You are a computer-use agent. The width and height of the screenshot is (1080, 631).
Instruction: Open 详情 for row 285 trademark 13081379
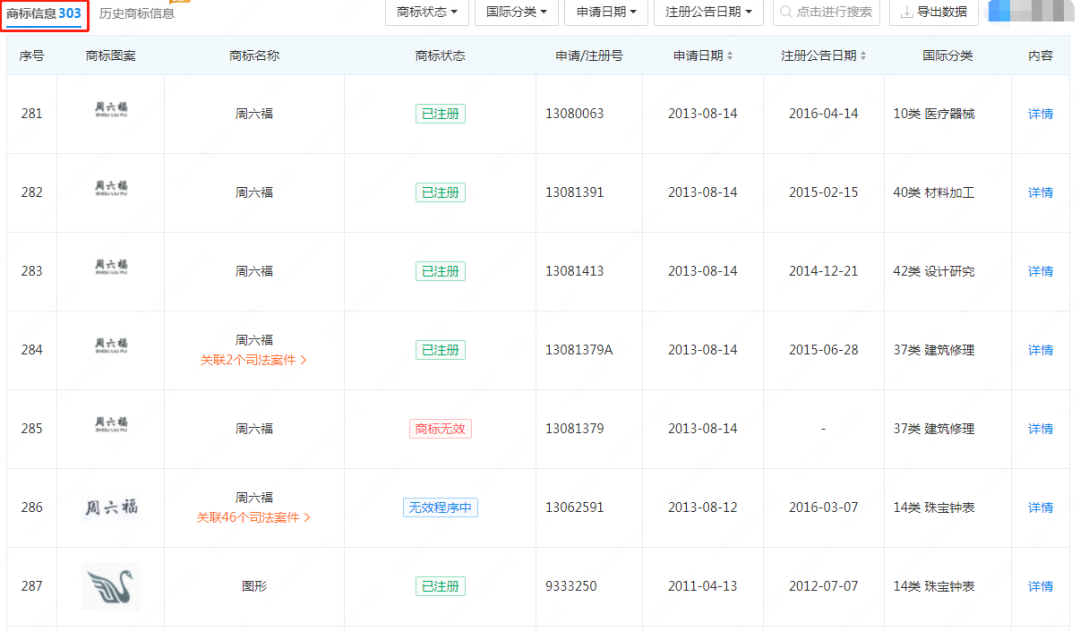click(1040, 428)
